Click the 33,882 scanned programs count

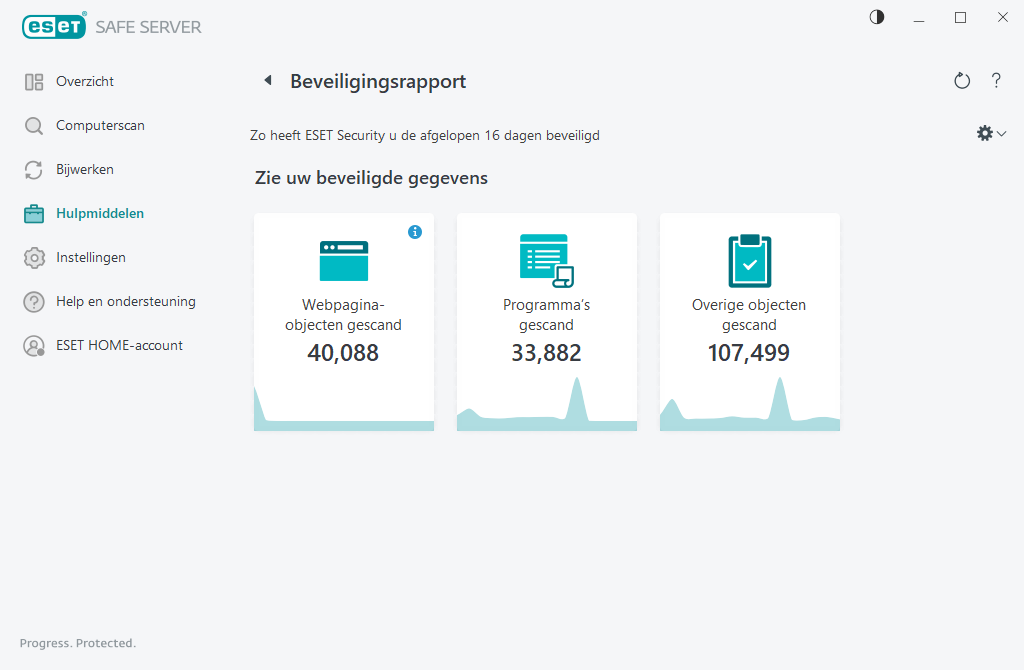(x=547, y=353)
